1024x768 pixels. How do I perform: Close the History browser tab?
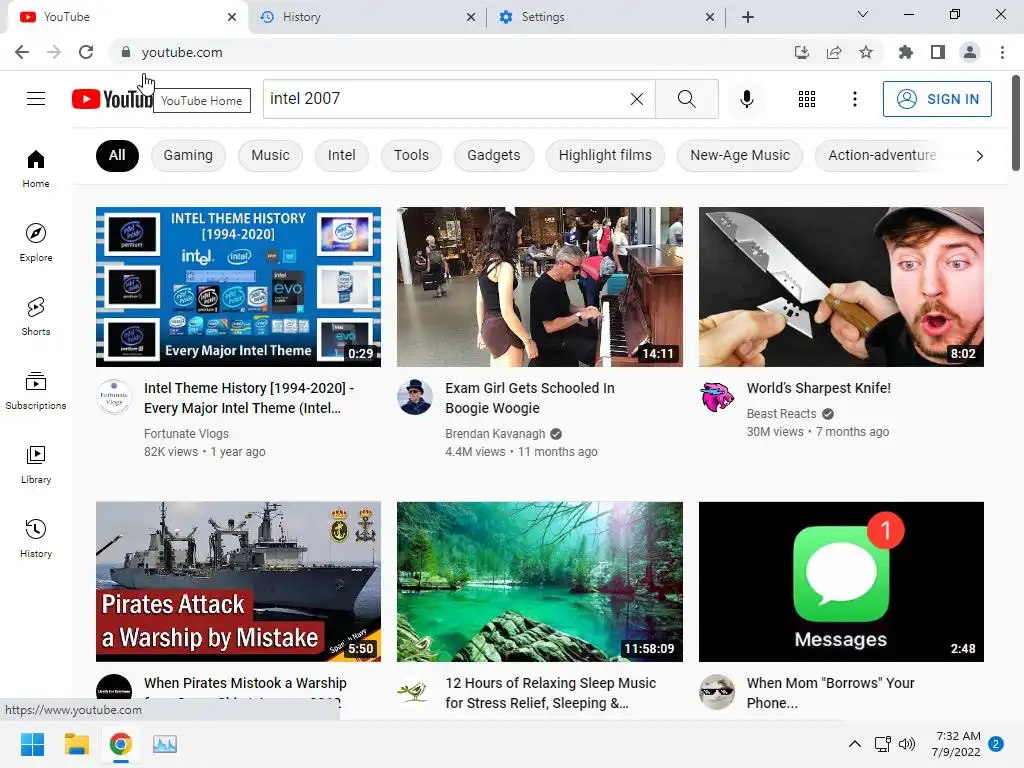pos(471,17)
